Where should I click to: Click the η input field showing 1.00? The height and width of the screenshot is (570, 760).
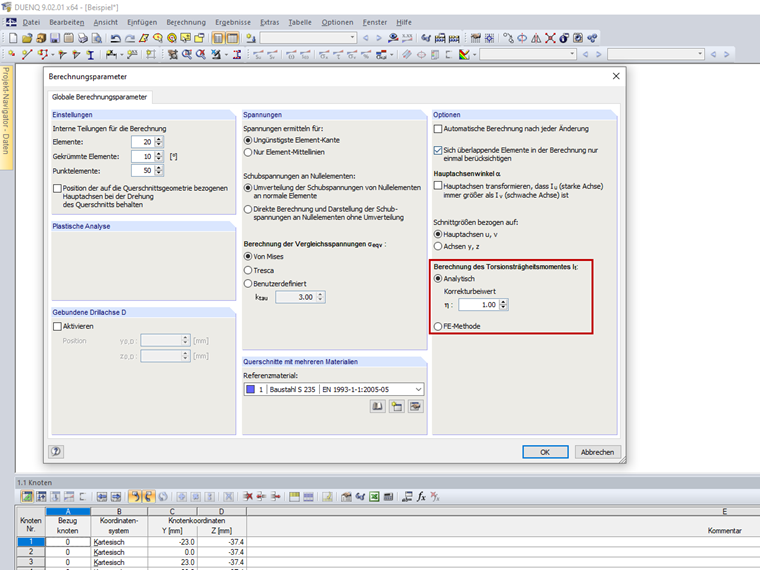click(479, 304)
